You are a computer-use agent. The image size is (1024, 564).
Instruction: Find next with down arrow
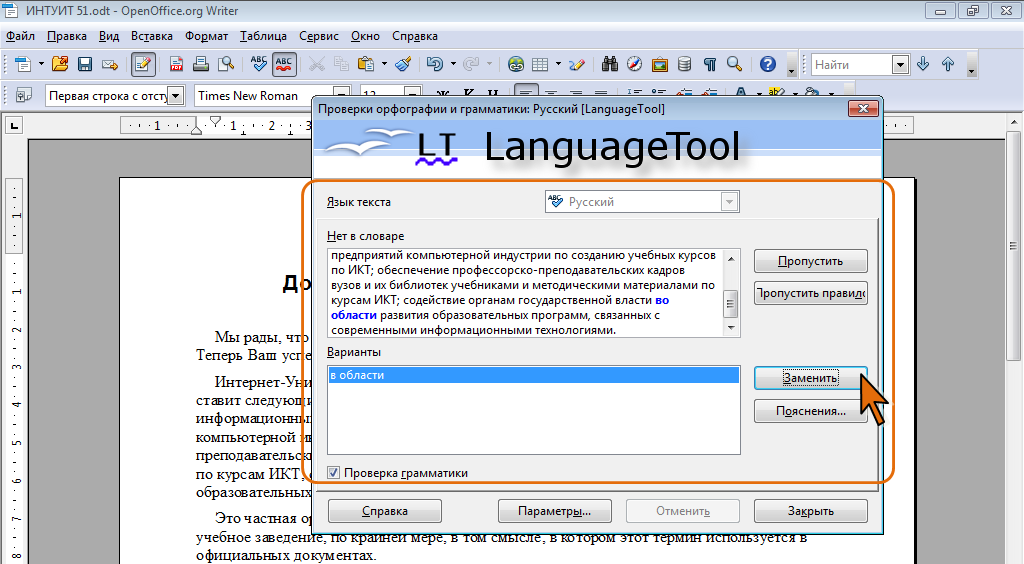[x=923, y=64]
